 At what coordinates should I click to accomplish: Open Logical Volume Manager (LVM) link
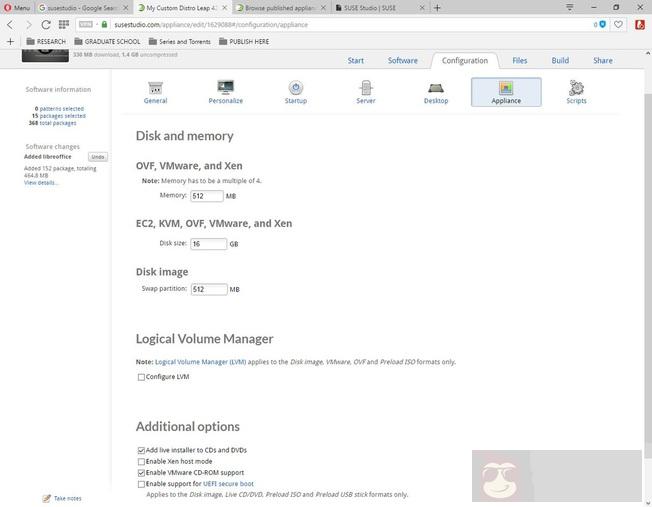point(200,362)
